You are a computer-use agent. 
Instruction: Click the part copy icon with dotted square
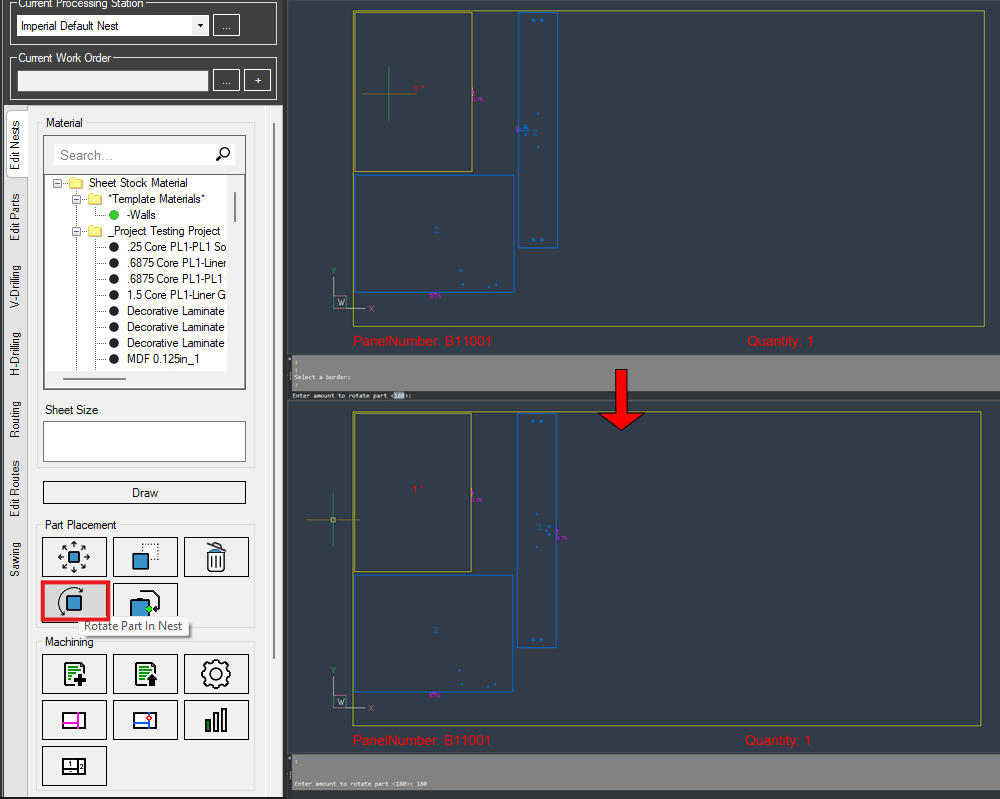(145, 557)
